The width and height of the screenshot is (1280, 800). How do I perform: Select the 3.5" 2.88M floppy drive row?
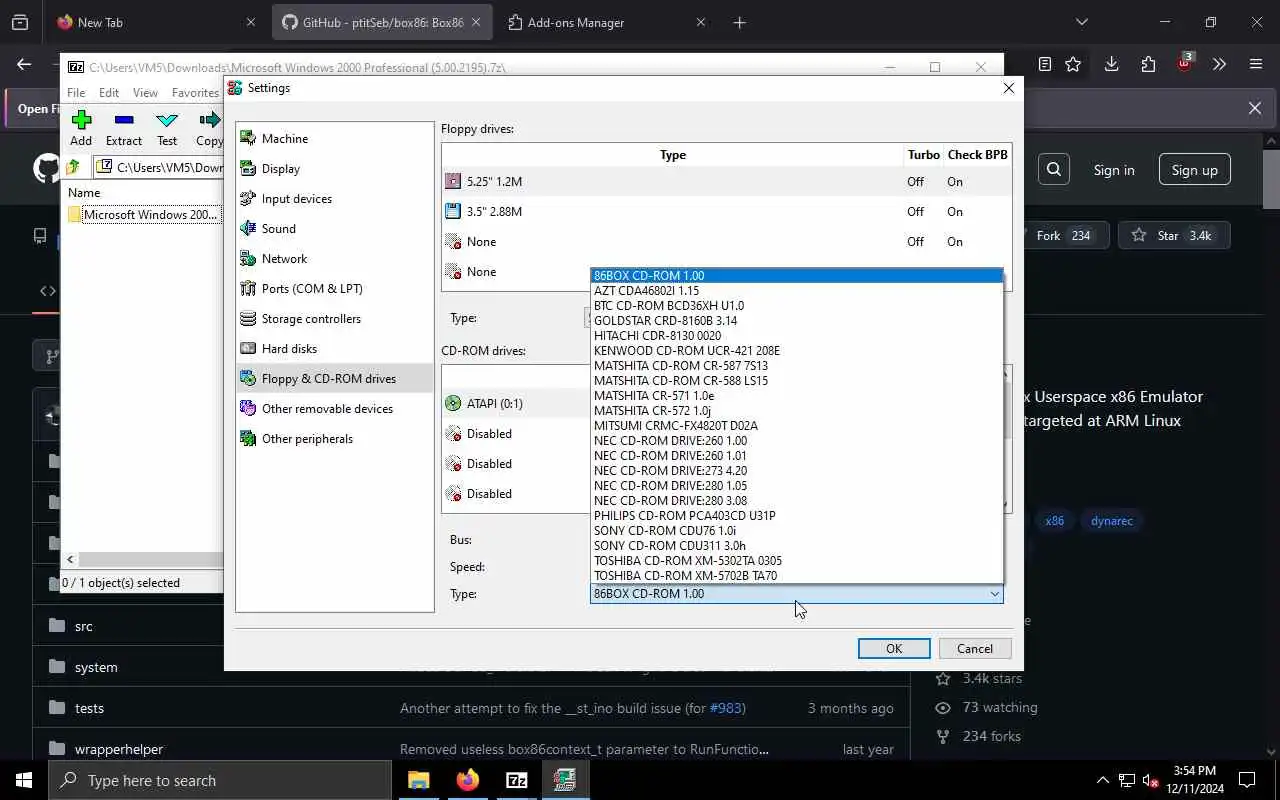pos(727,211)
